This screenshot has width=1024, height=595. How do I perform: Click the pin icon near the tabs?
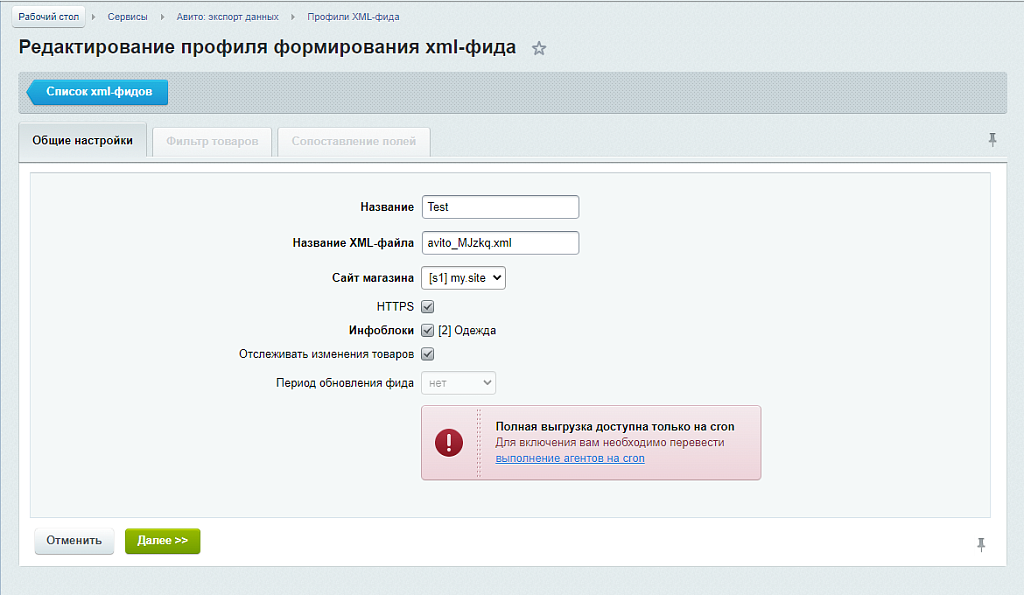[991, 140]
